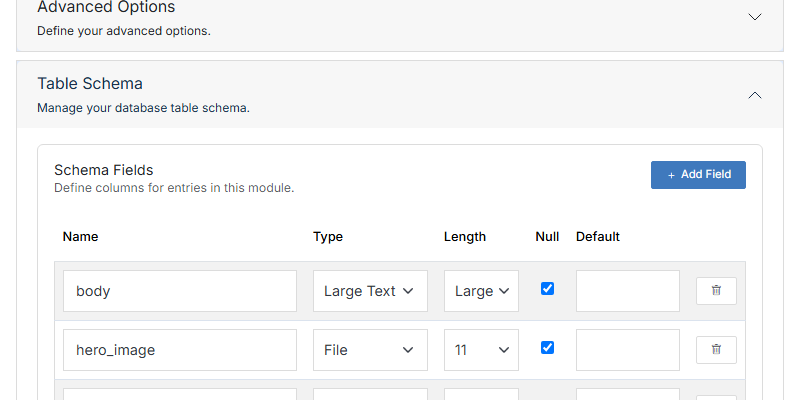The height and width of the screenshot is (400, 800).
Task: Expand the Advanced Options section
Action: pos(755,17)
